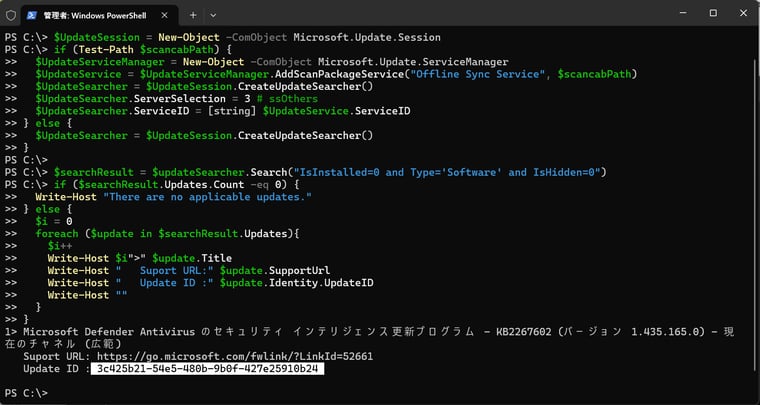
Task: Click the $i++ line
Action: pos(60,246)
